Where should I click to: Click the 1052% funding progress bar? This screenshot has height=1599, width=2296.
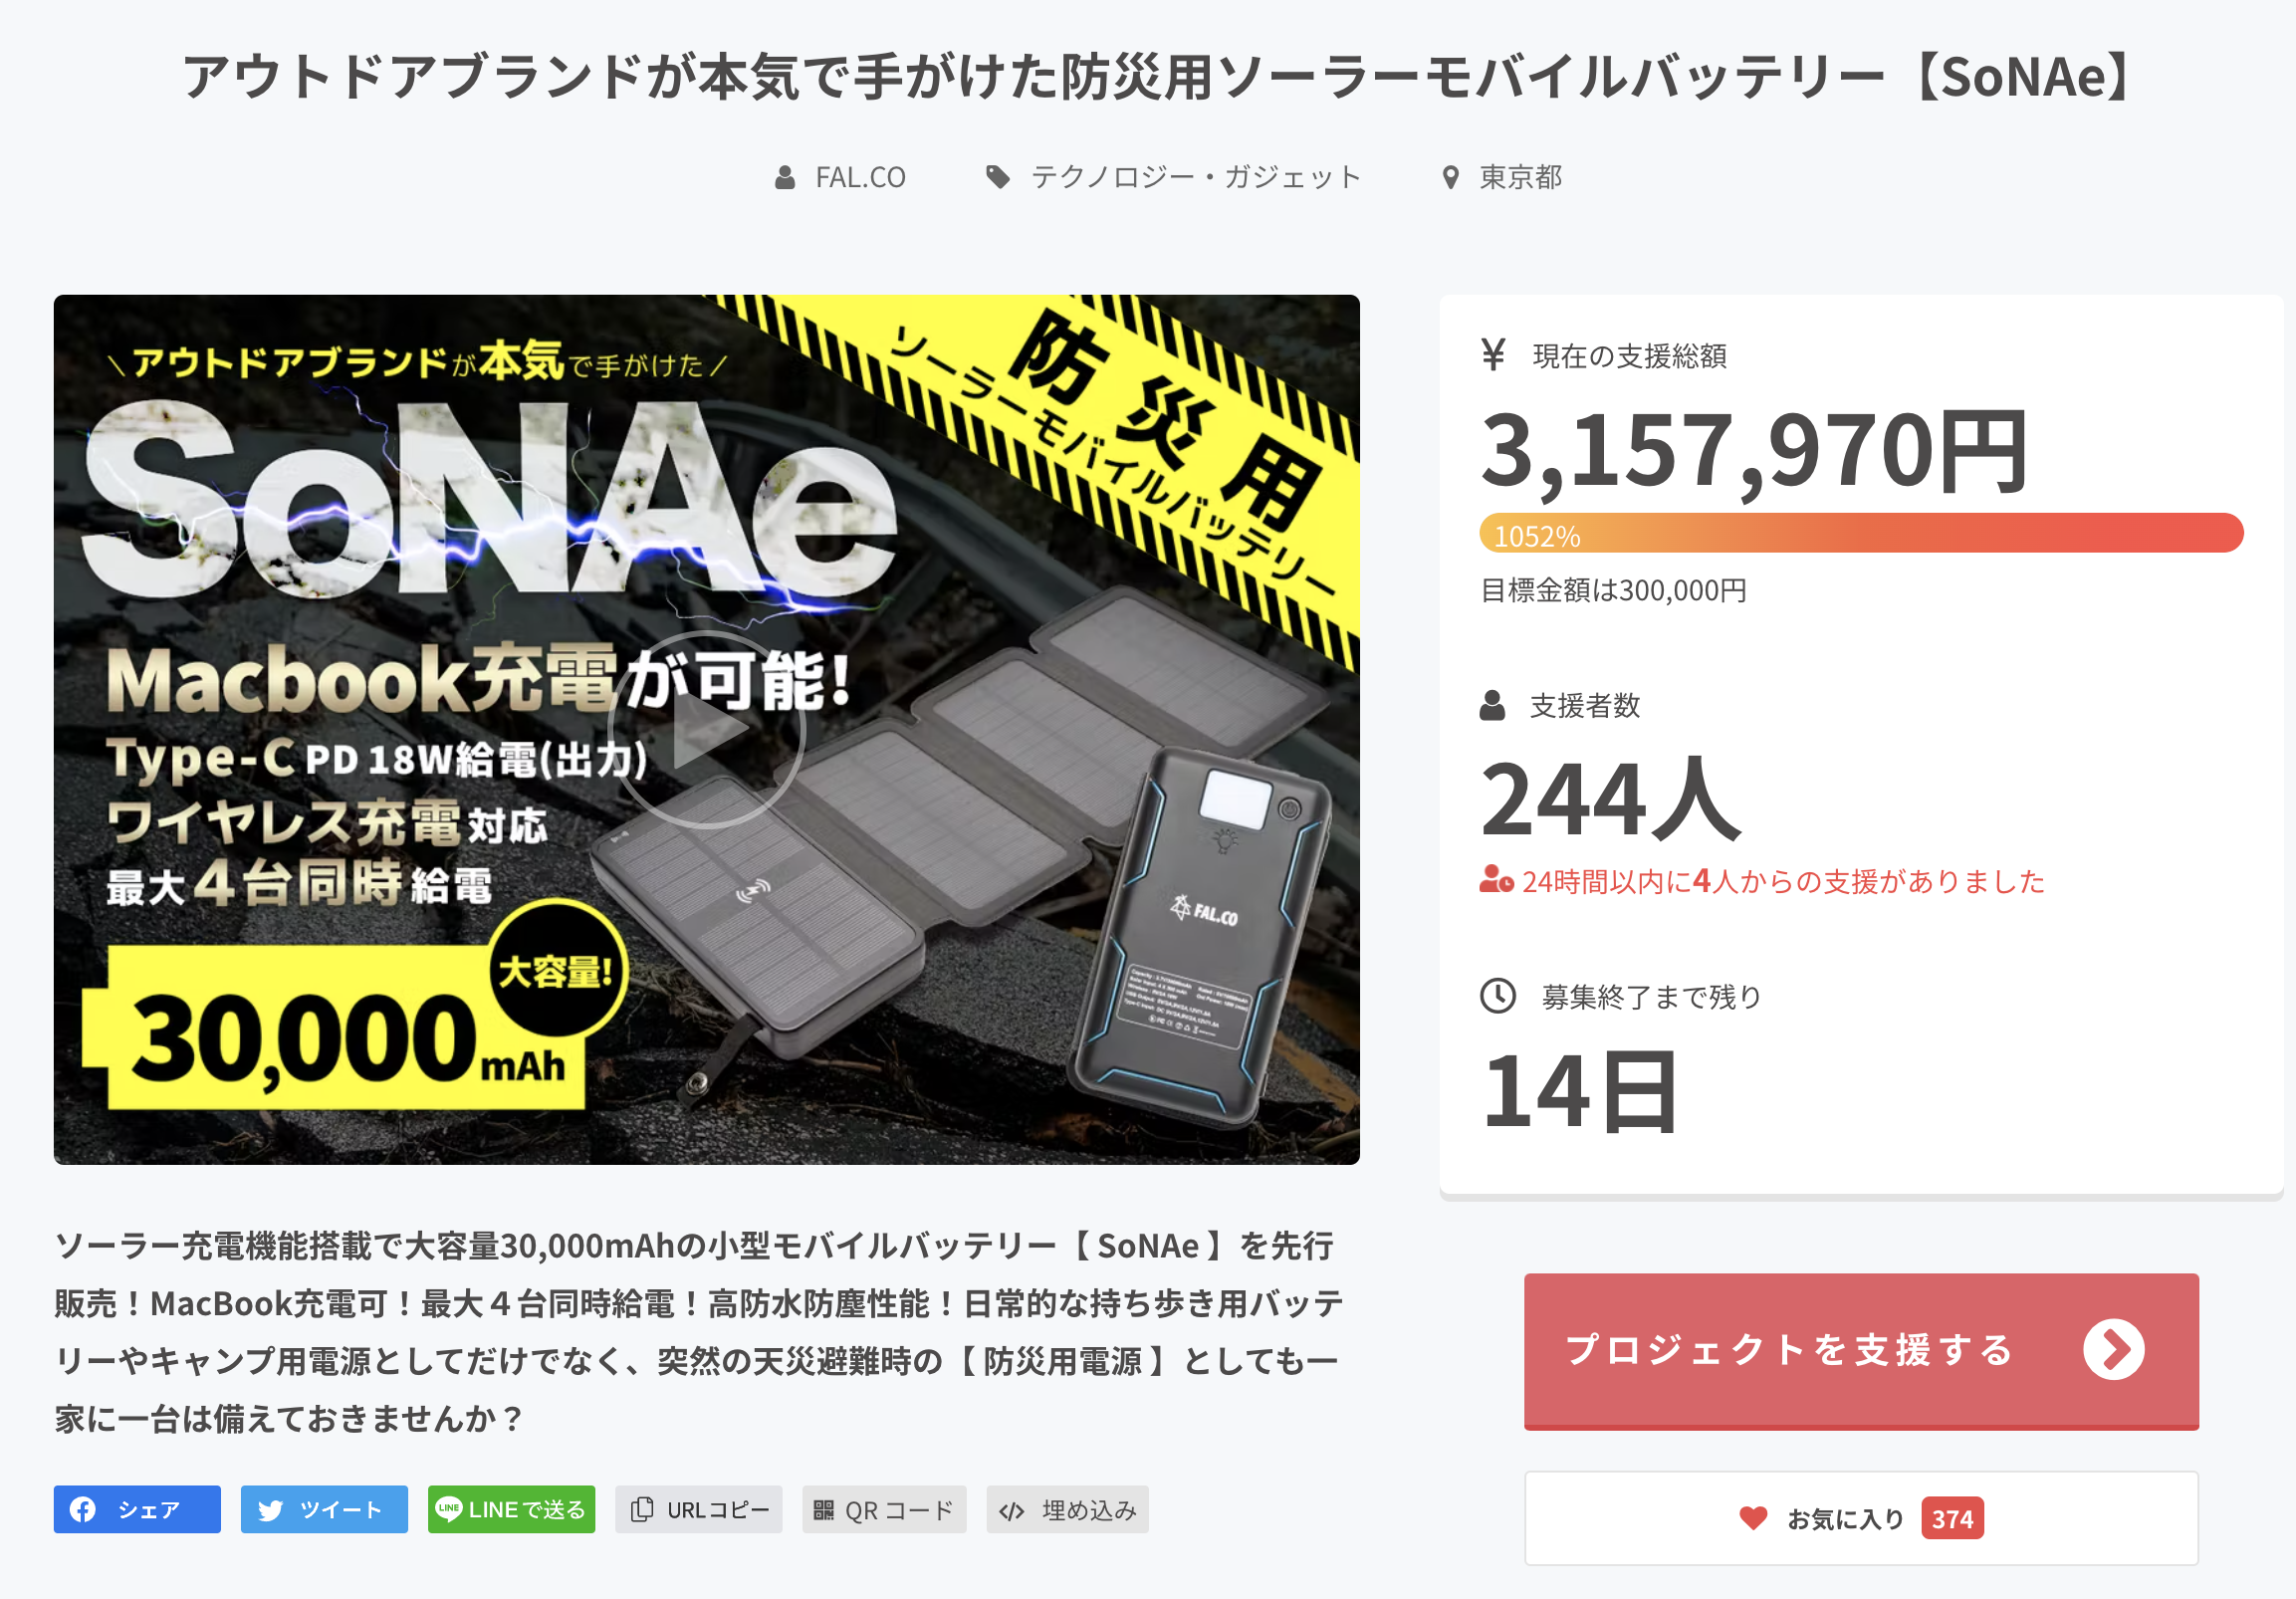click(x=1860, y=533)
